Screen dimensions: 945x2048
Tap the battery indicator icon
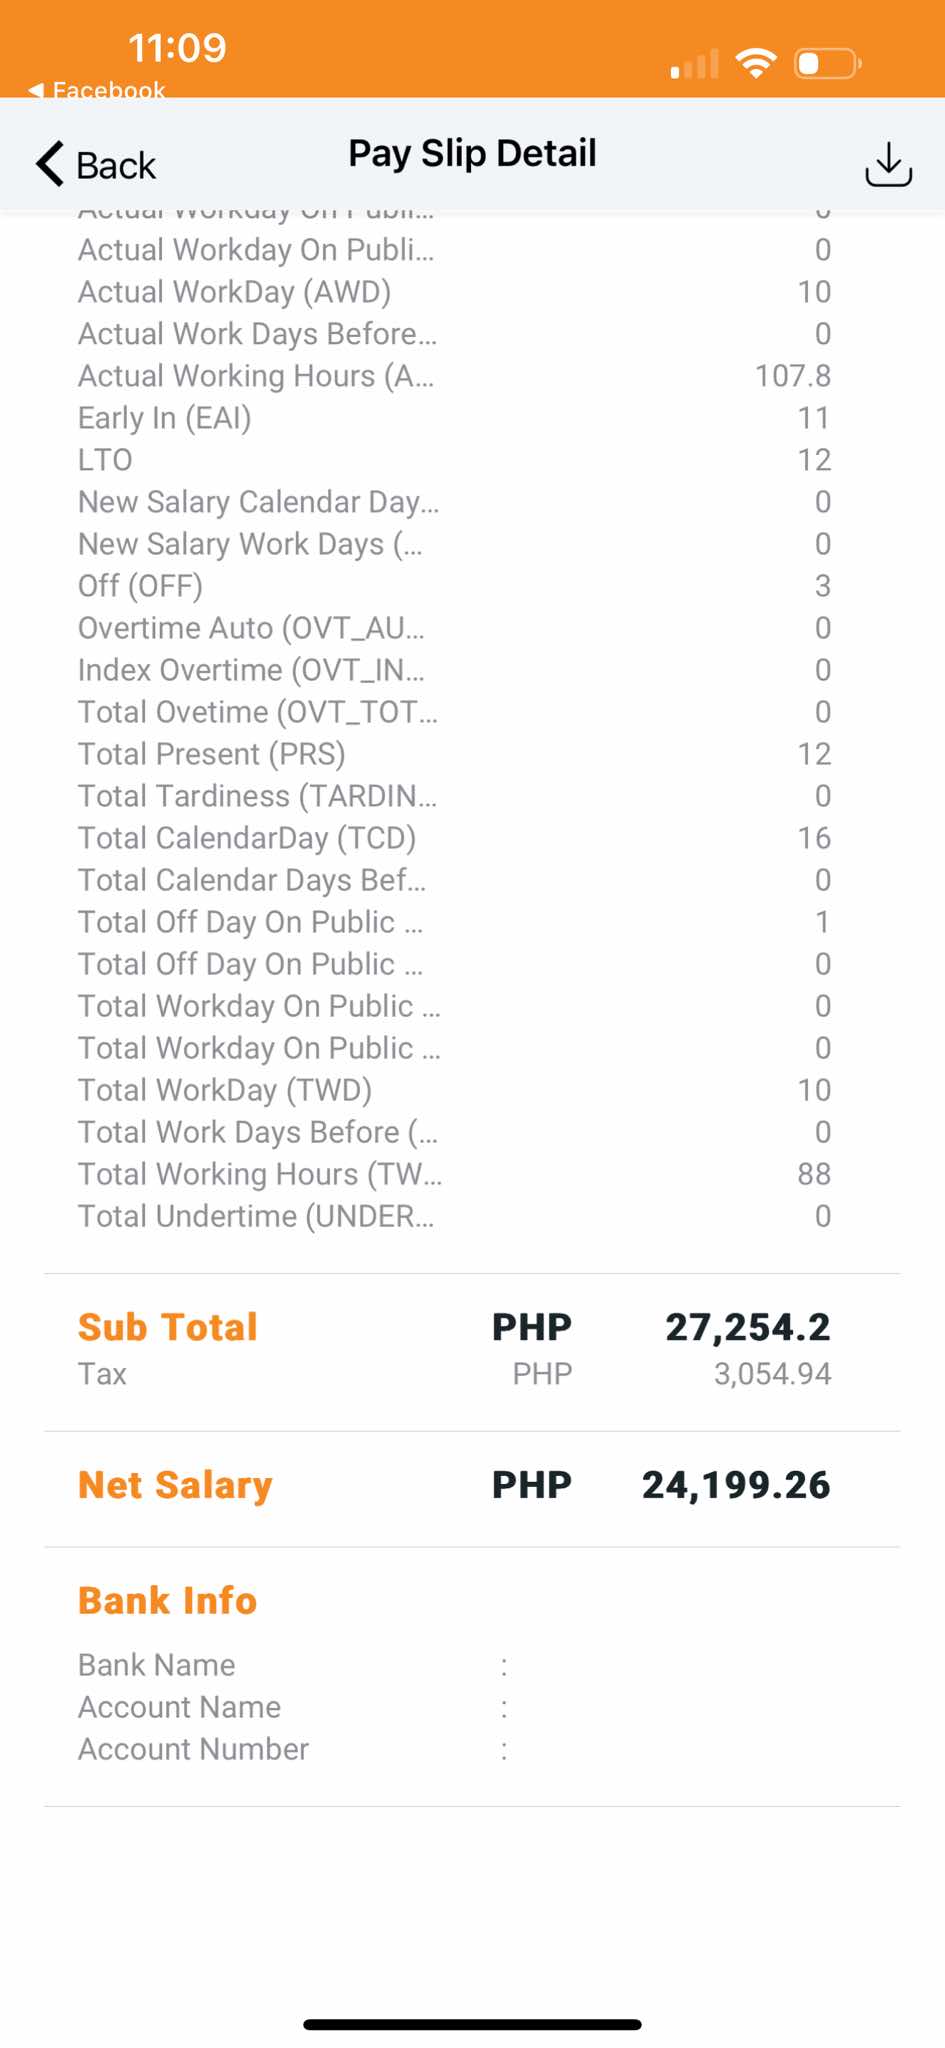[x=827, y=64]
